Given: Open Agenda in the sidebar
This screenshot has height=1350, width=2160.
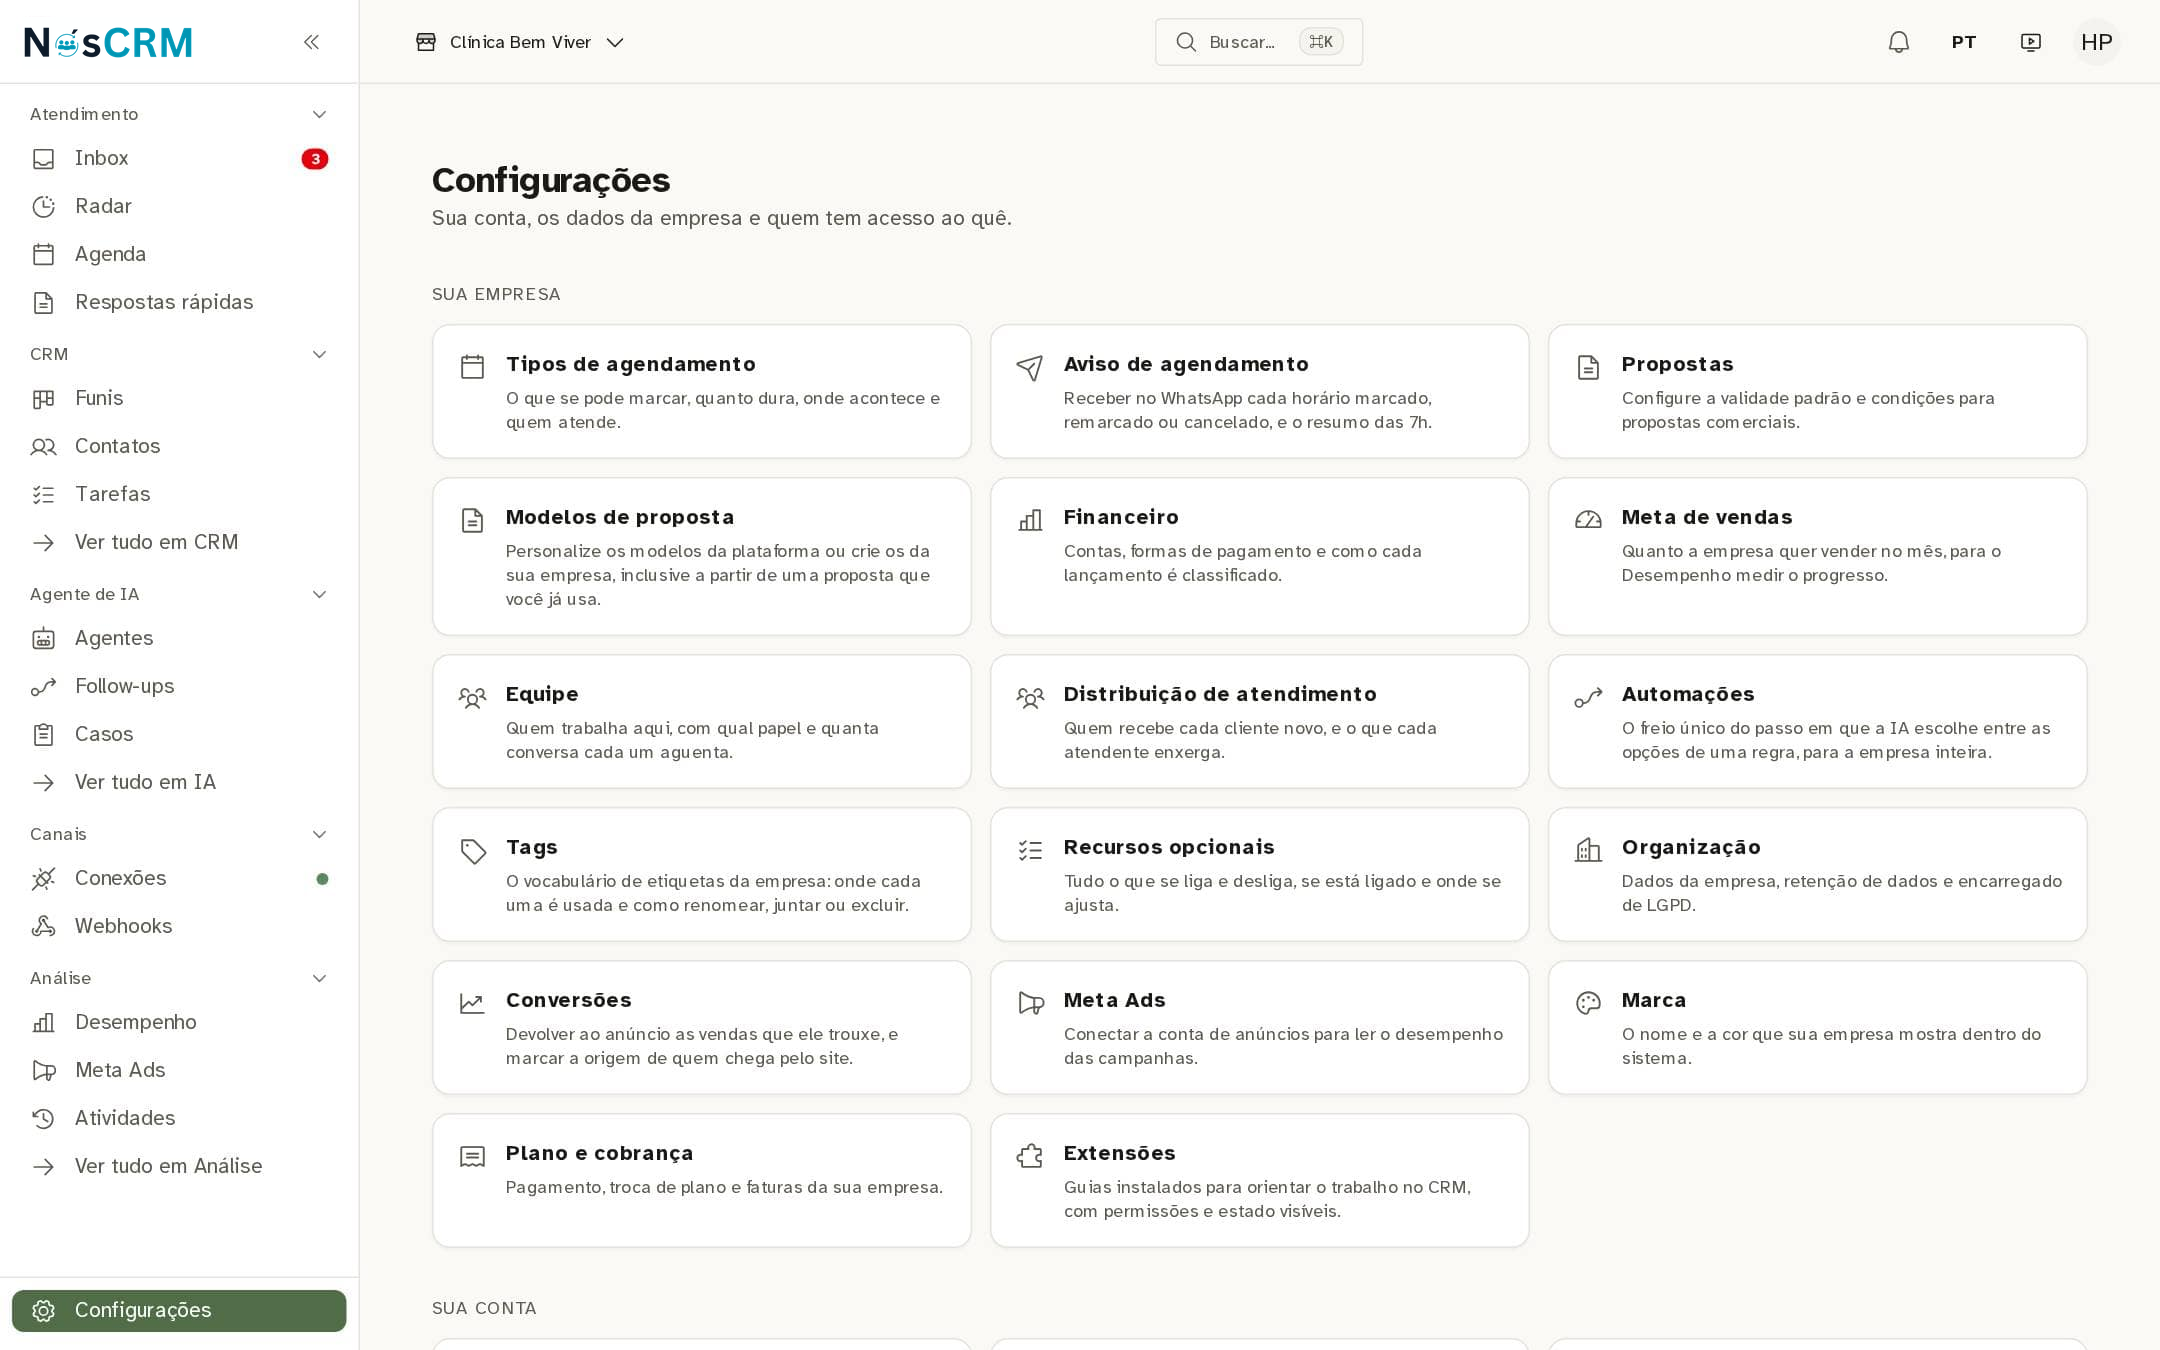Looking at the screenshot, I should click(179, 254).
